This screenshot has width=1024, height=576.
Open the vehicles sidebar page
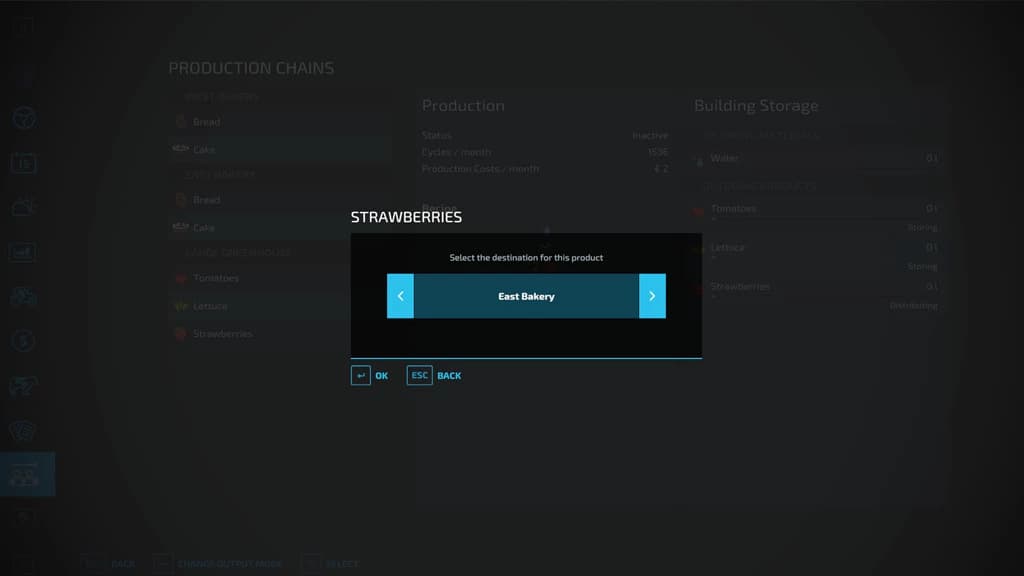[24, 296]
